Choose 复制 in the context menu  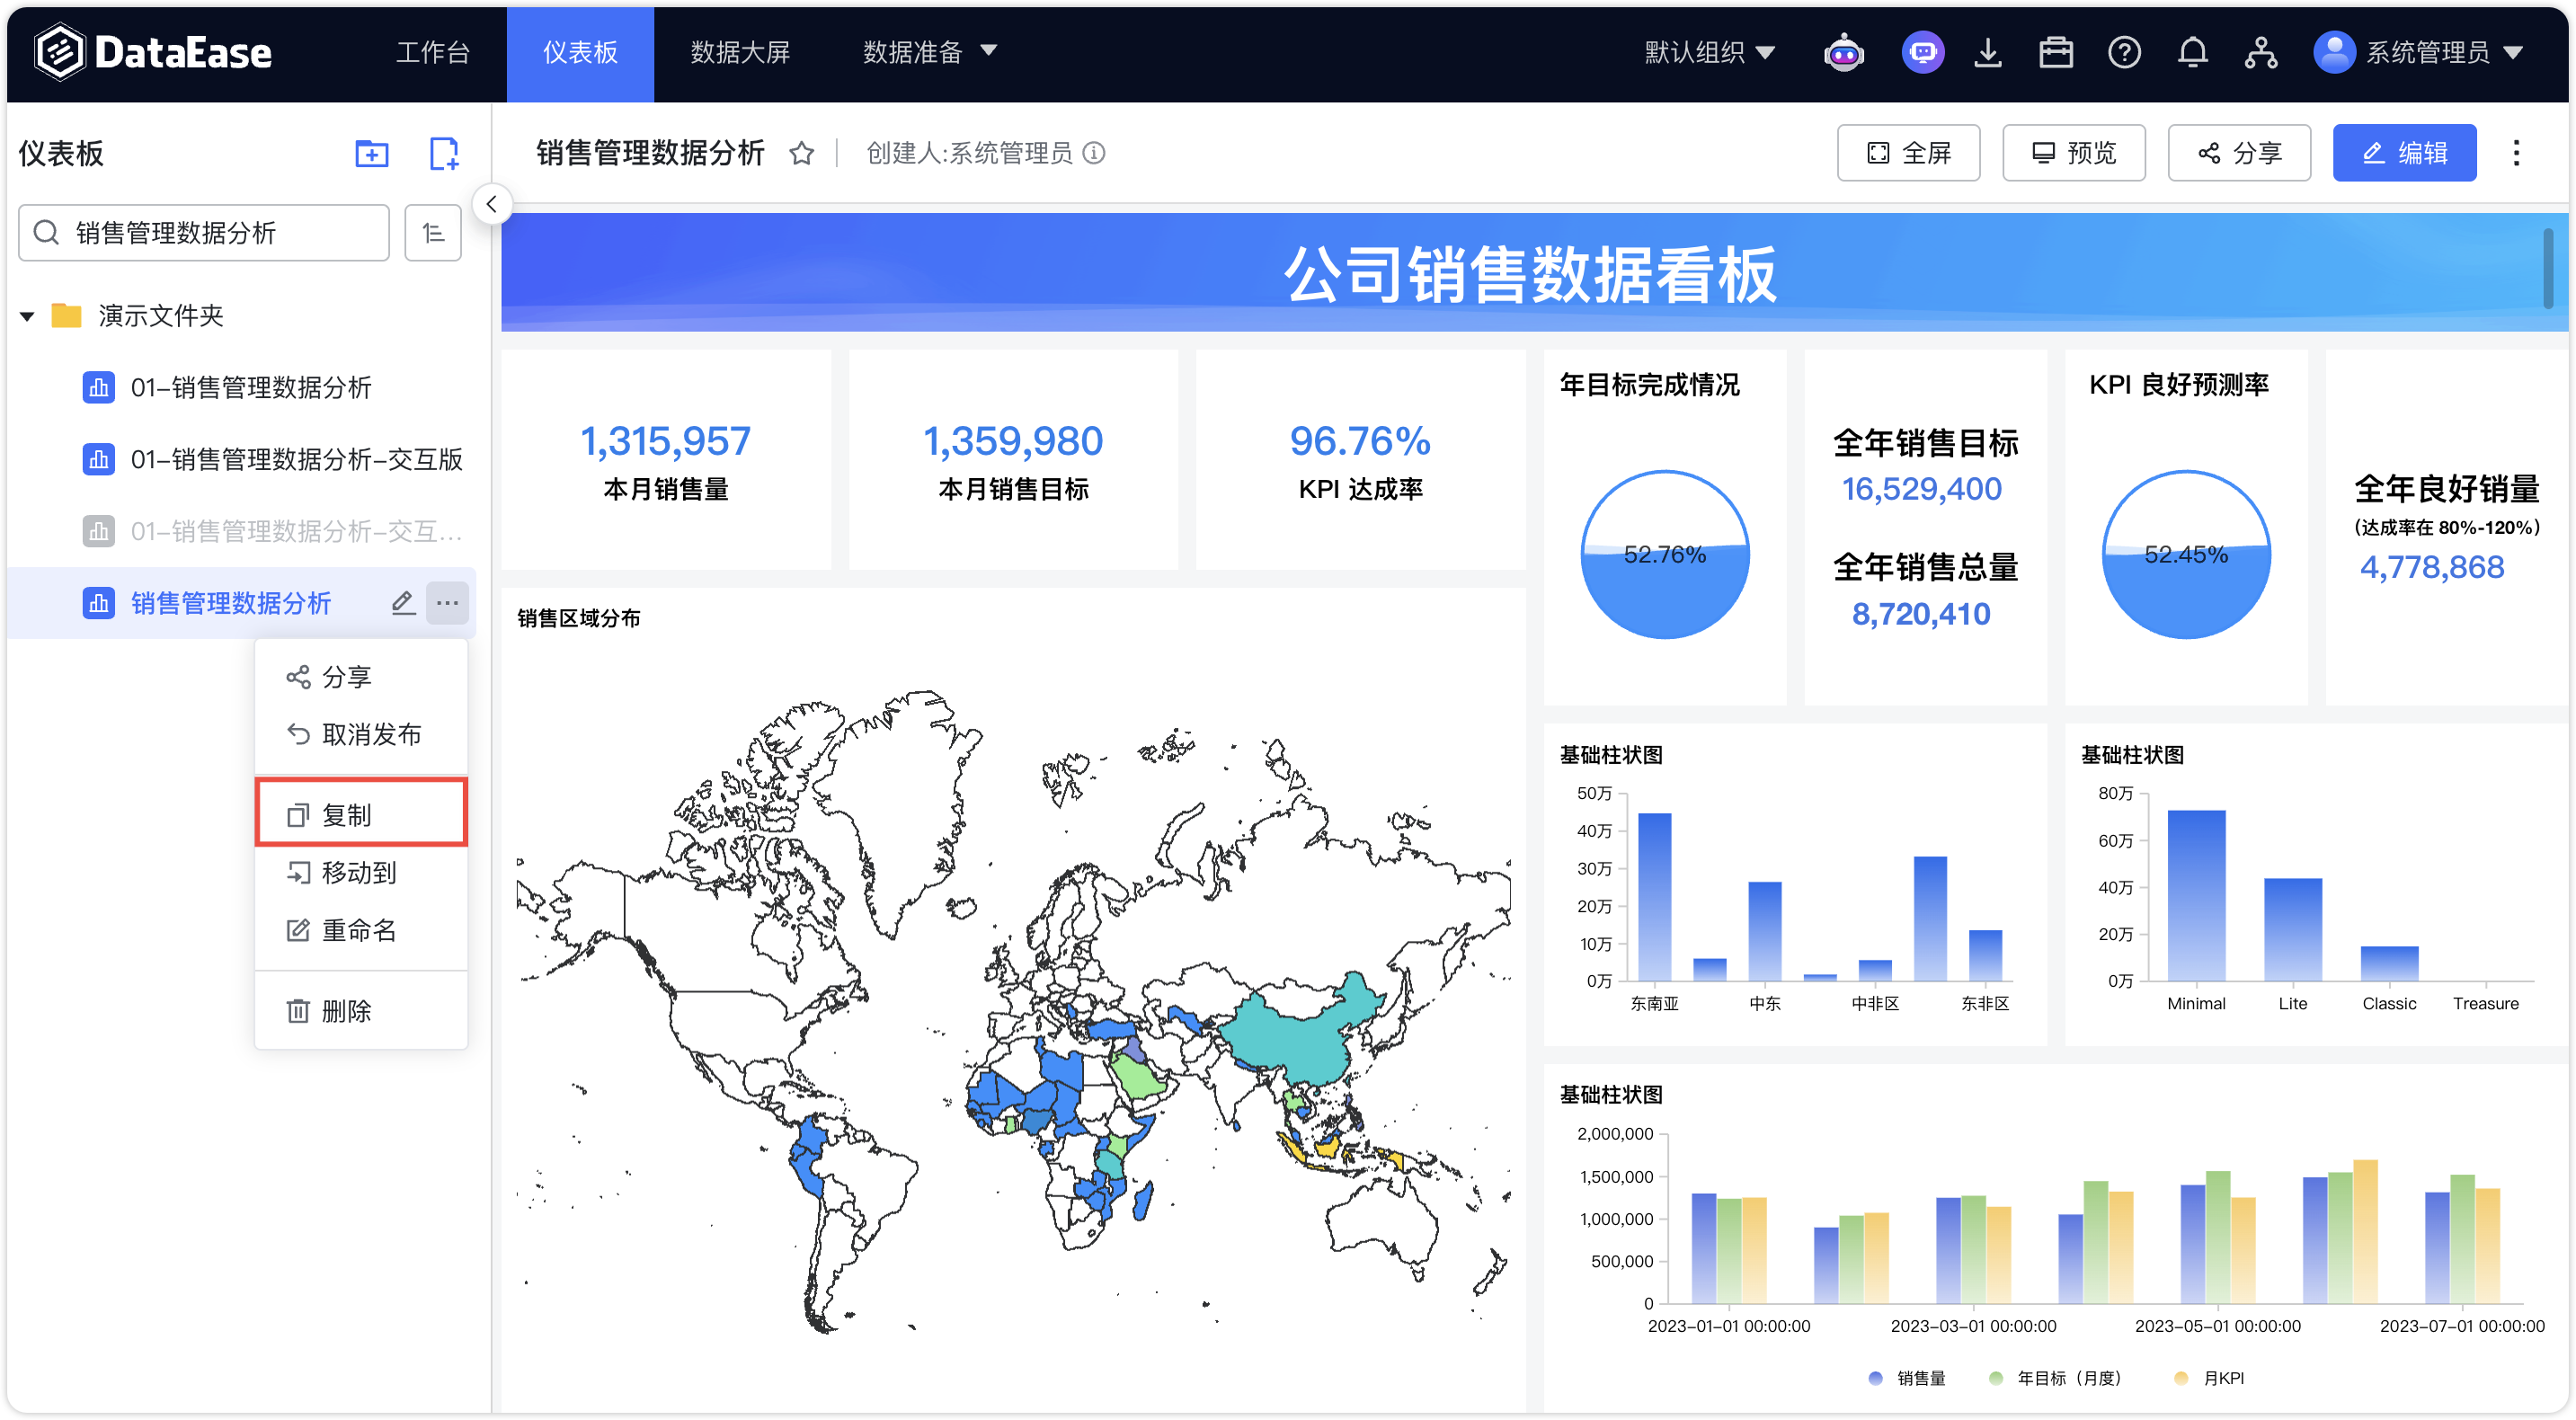point(361,814)
